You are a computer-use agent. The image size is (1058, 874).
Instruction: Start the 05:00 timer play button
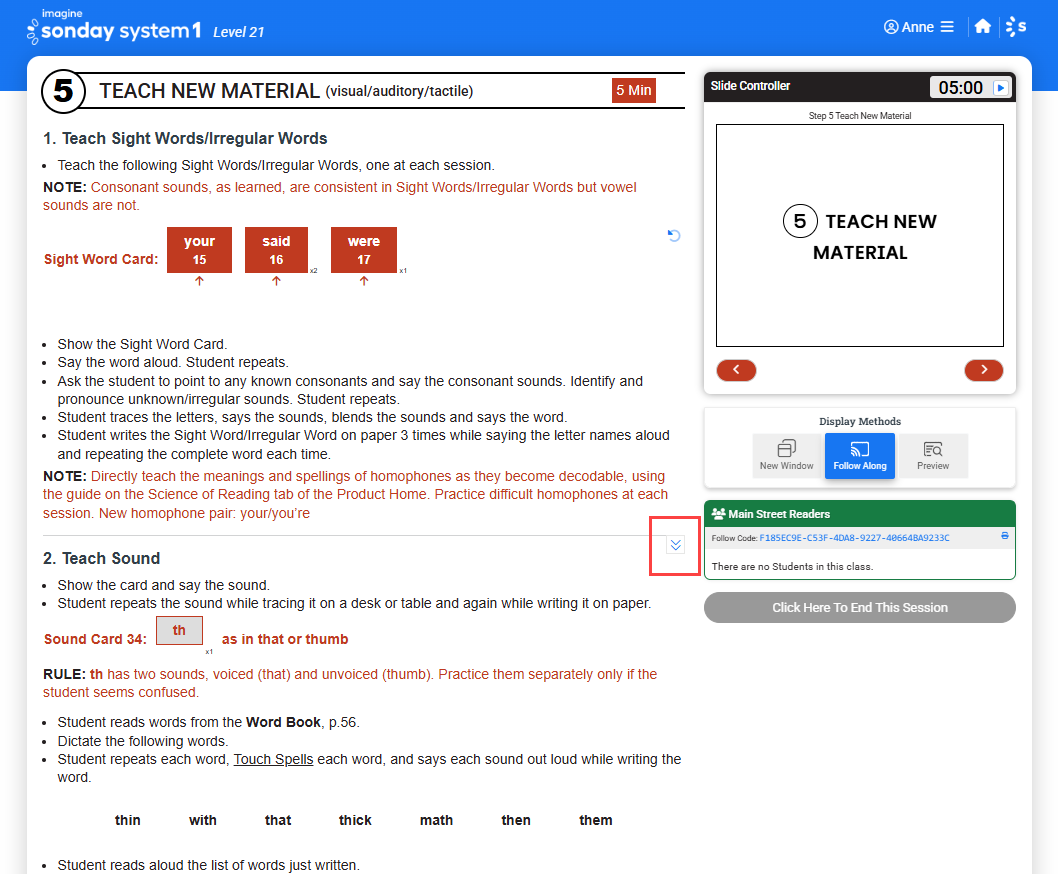tap(1001, 88)
